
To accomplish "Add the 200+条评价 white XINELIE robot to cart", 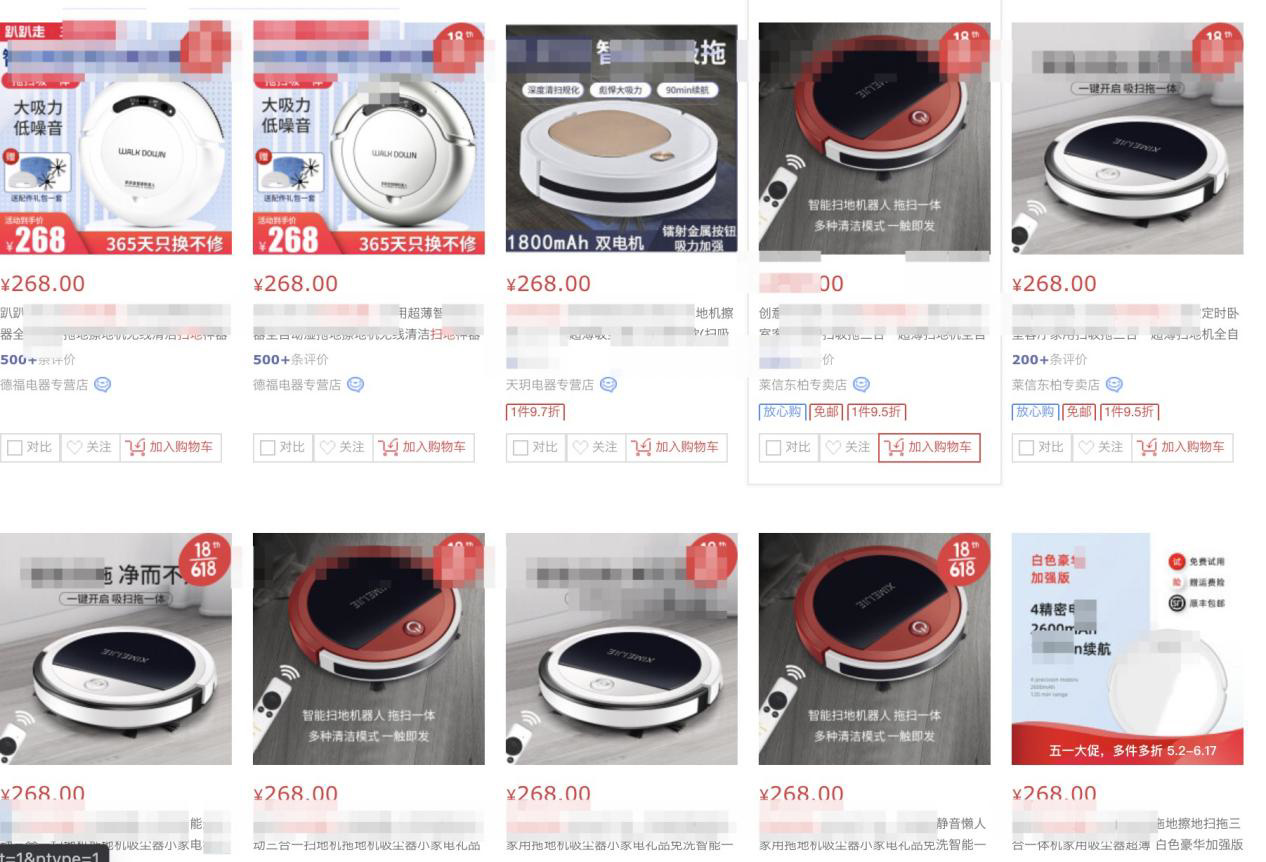I will tap(1182, 447).
